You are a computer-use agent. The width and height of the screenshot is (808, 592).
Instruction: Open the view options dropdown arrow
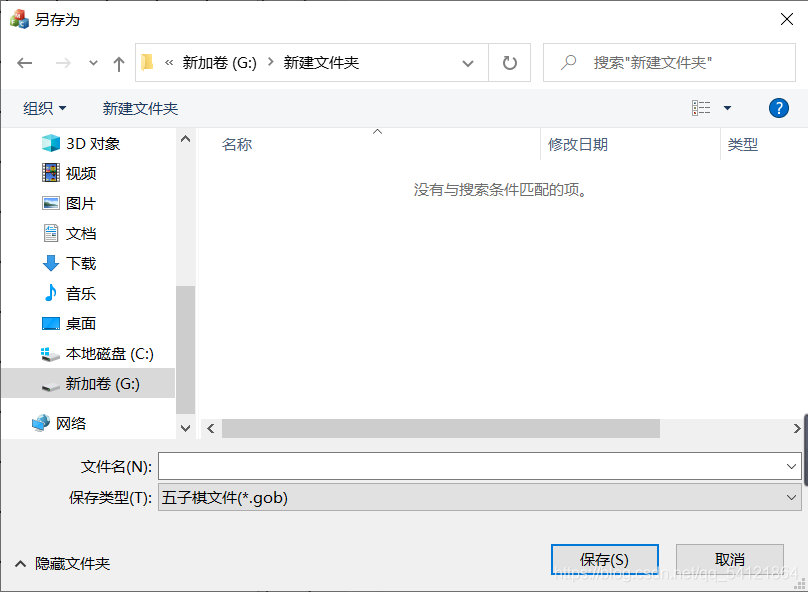click(x=727, y=108)
